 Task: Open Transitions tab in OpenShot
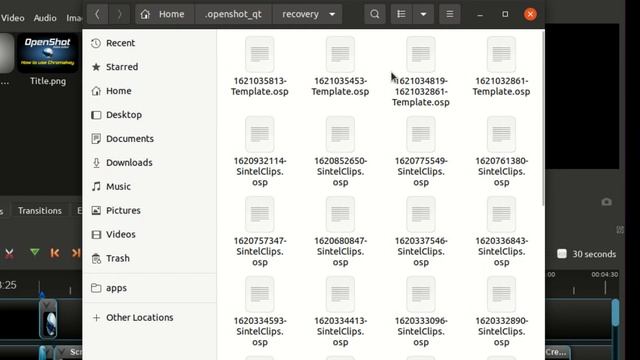[40, 211]
